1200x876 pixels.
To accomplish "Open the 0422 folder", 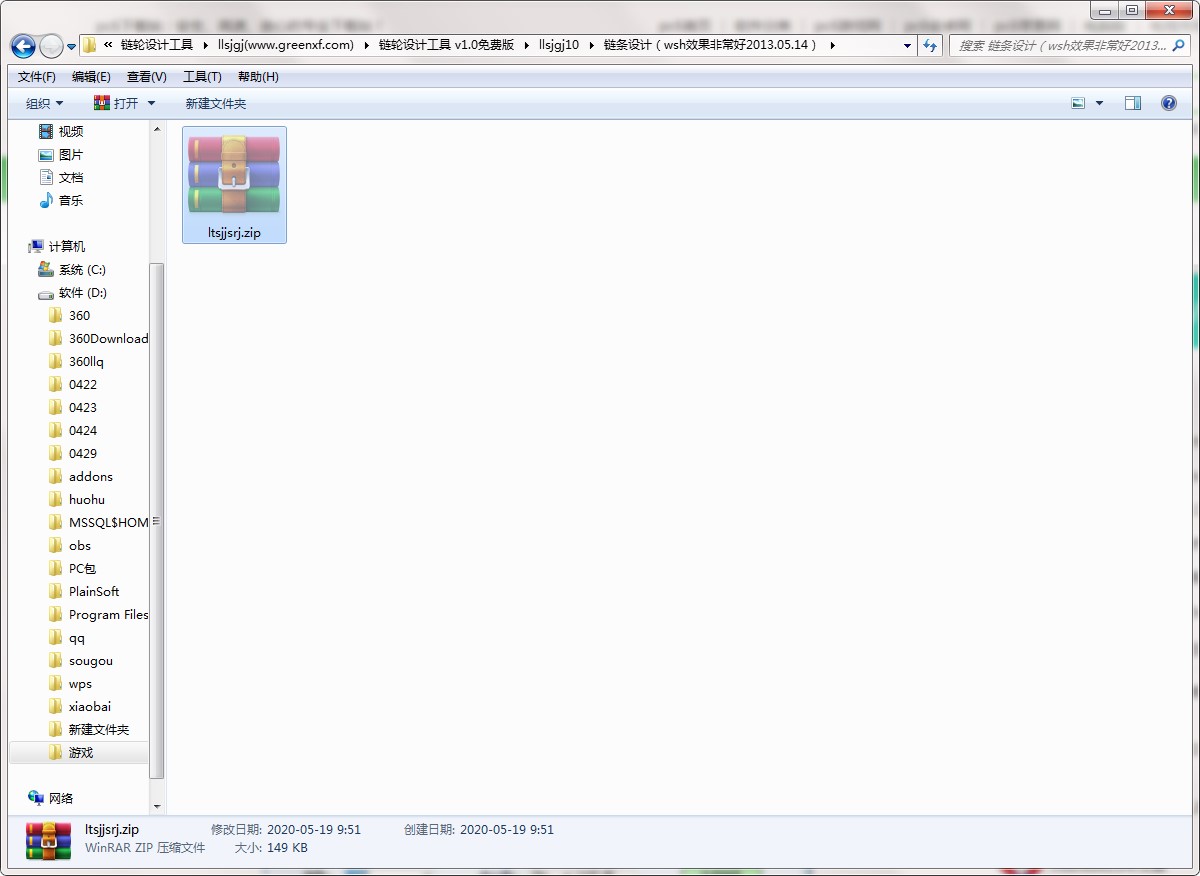I will point(73,384).
